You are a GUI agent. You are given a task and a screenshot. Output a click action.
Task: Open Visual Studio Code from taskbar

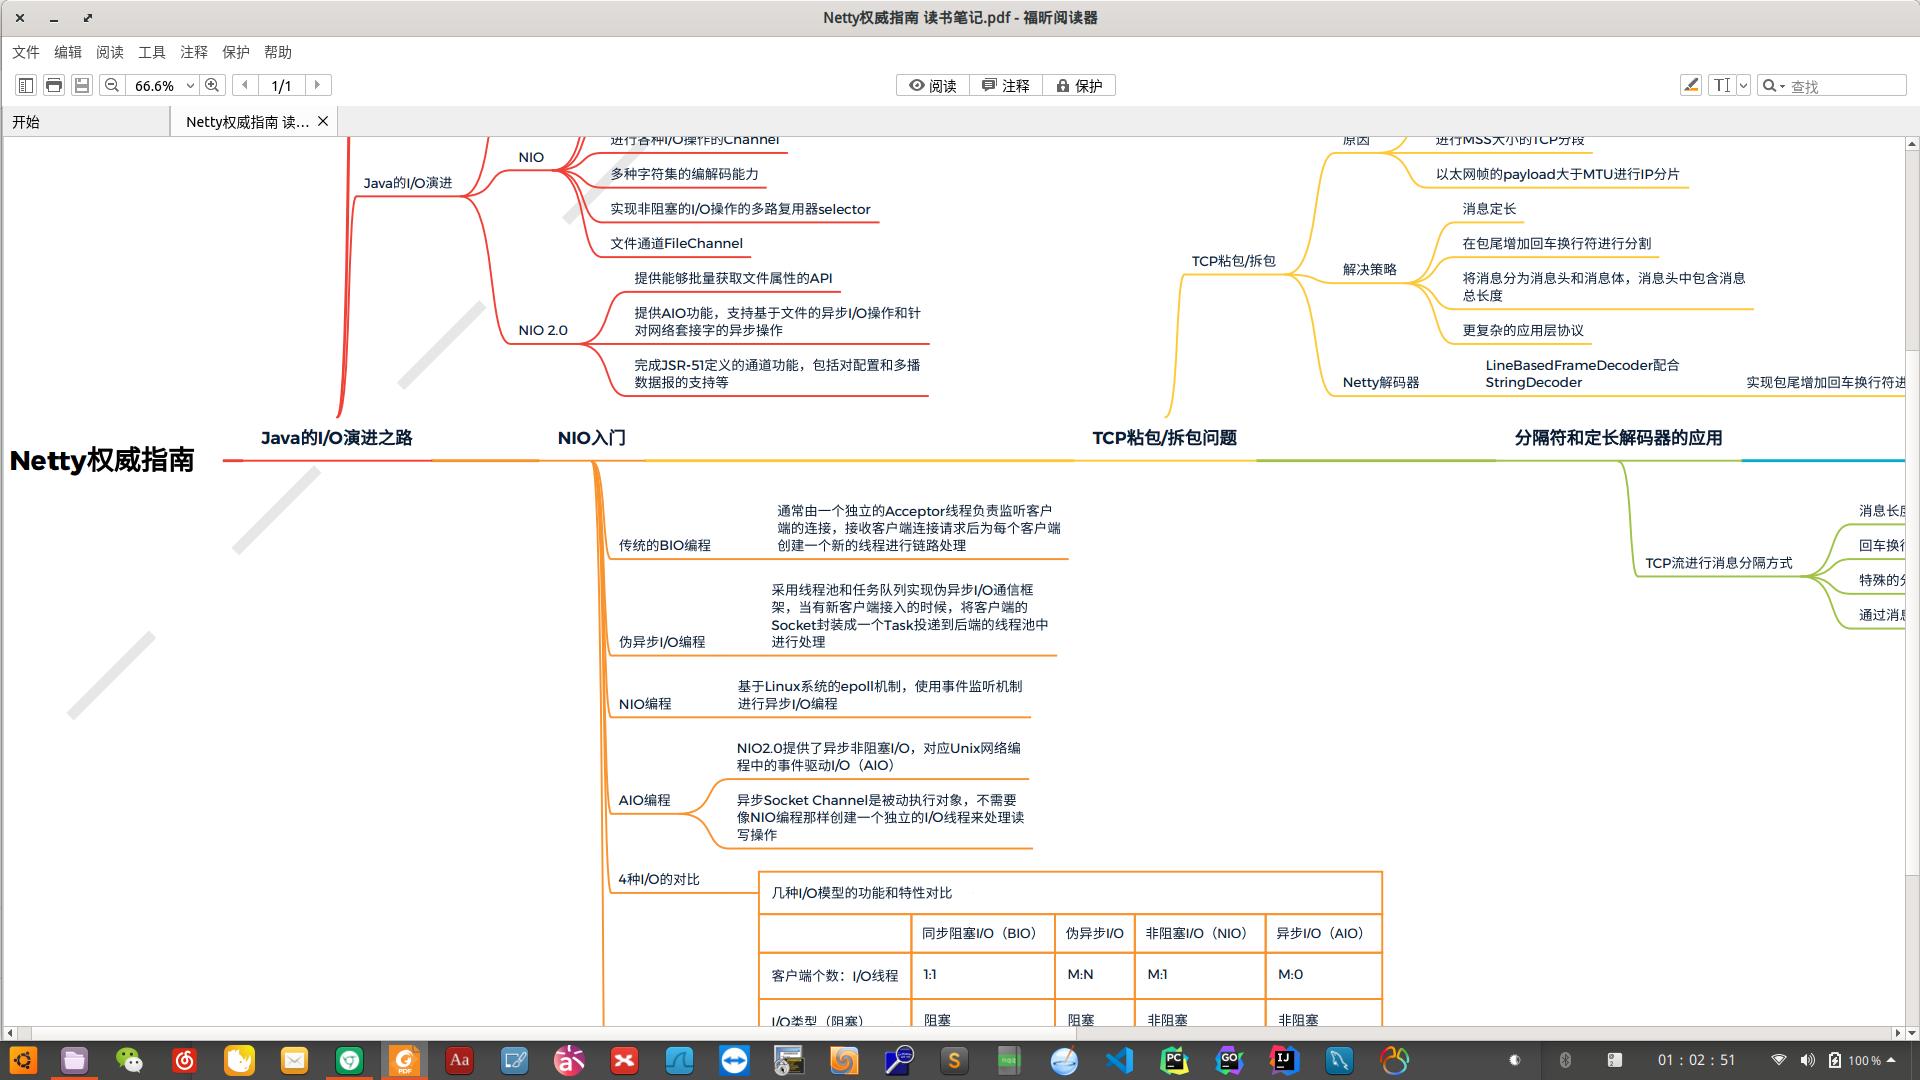coord(1119,1060)
